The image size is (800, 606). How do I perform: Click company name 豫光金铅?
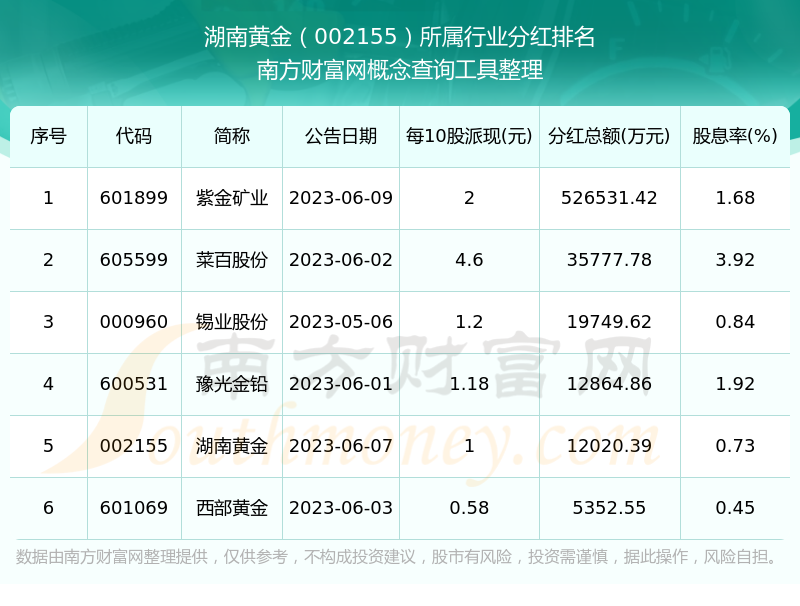point(232,384)
